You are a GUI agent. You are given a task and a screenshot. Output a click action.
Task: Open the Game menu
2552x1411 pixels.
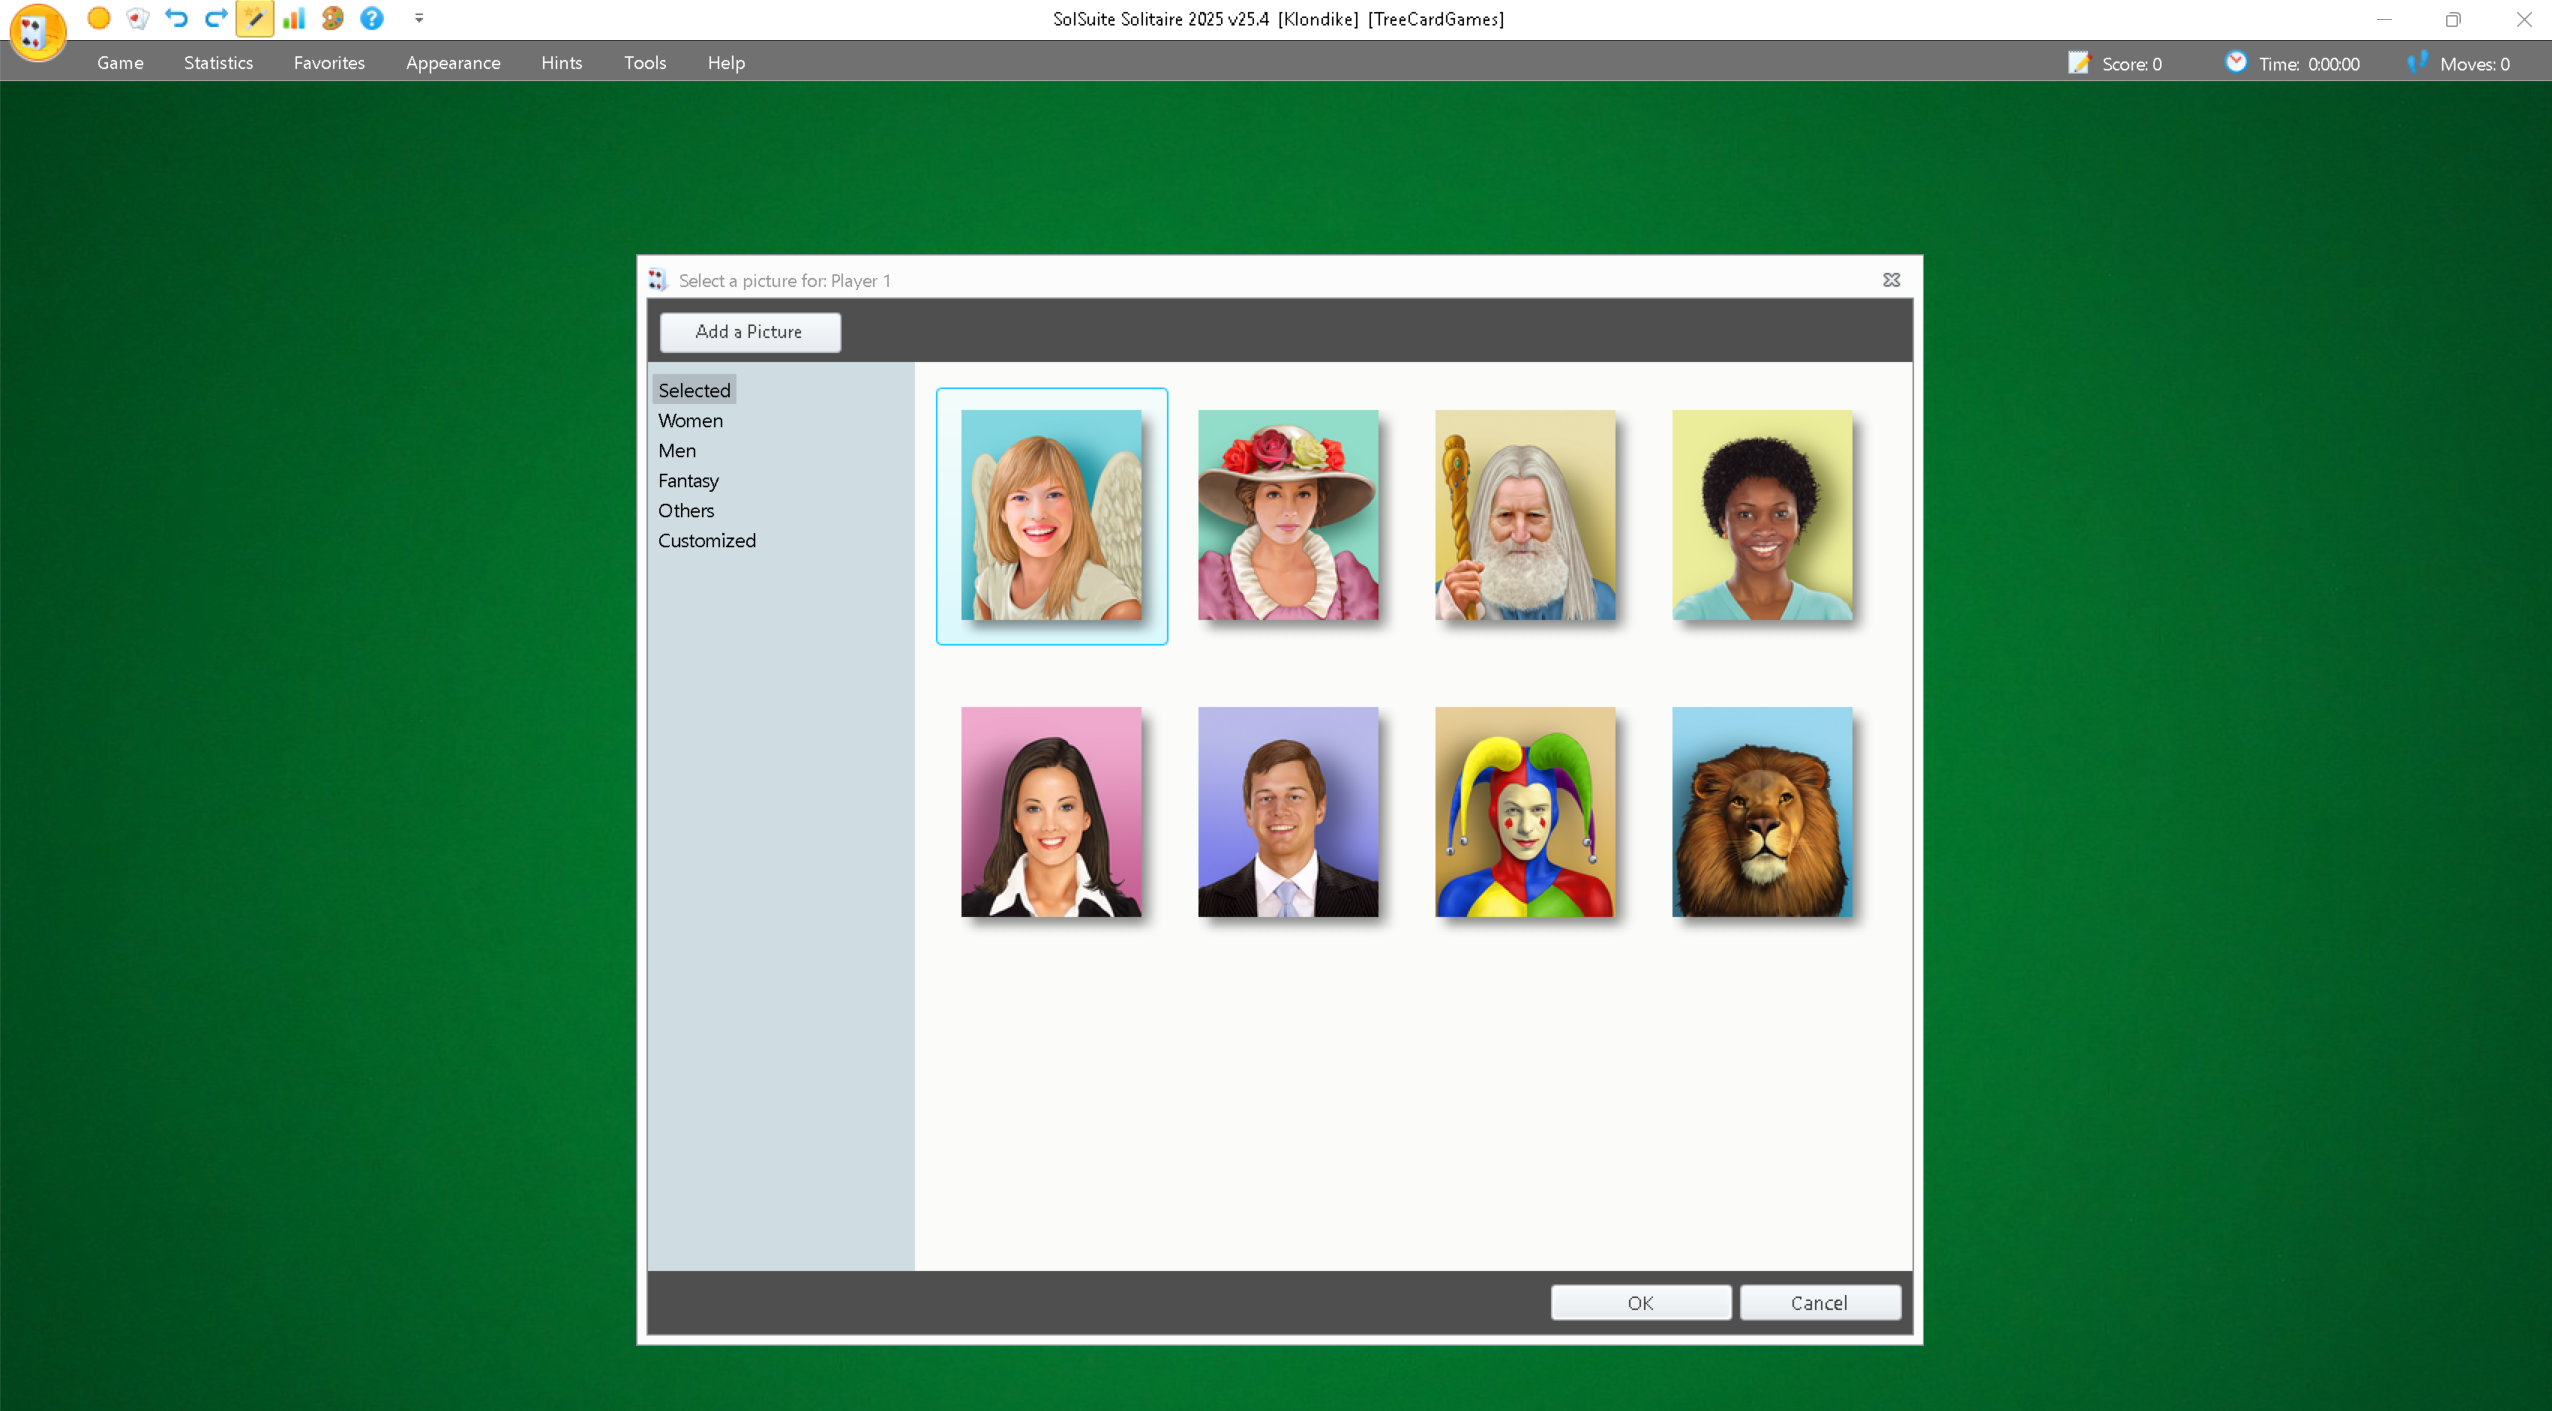click(120, 62)
